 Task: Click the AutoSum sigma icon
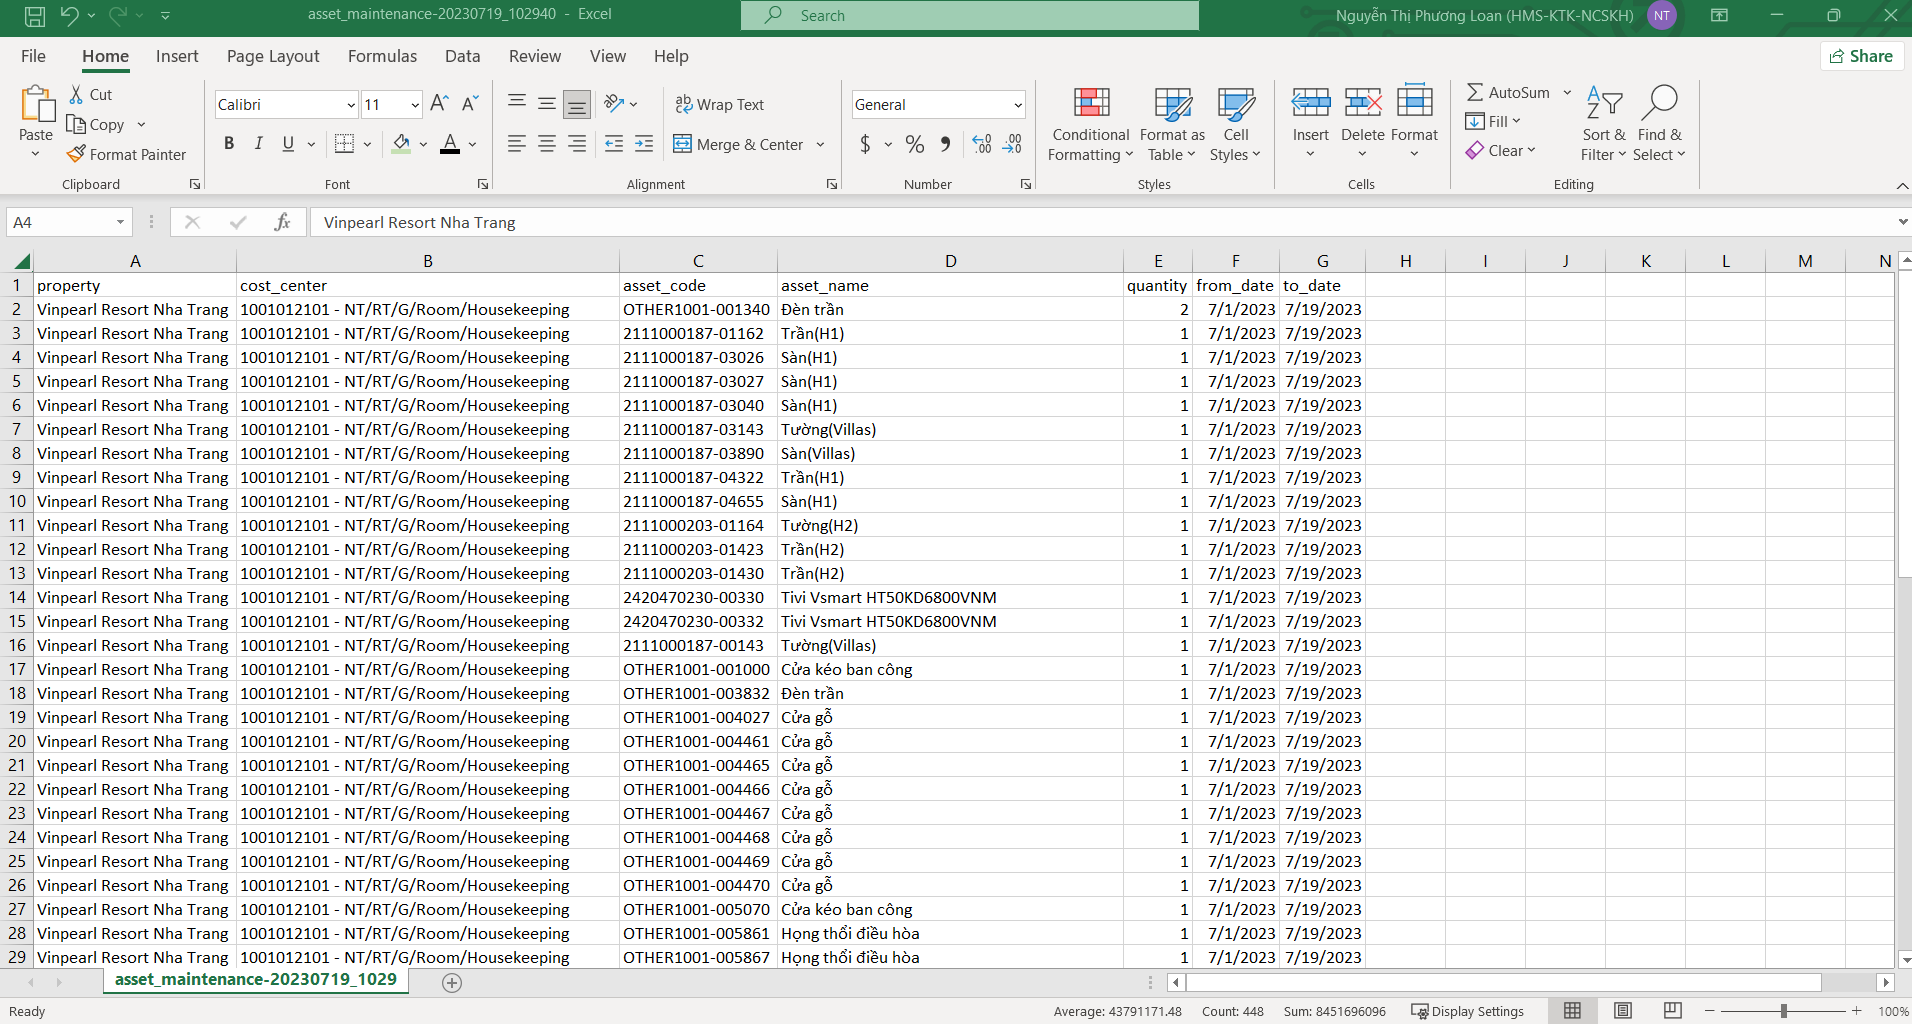[1475, 92]
